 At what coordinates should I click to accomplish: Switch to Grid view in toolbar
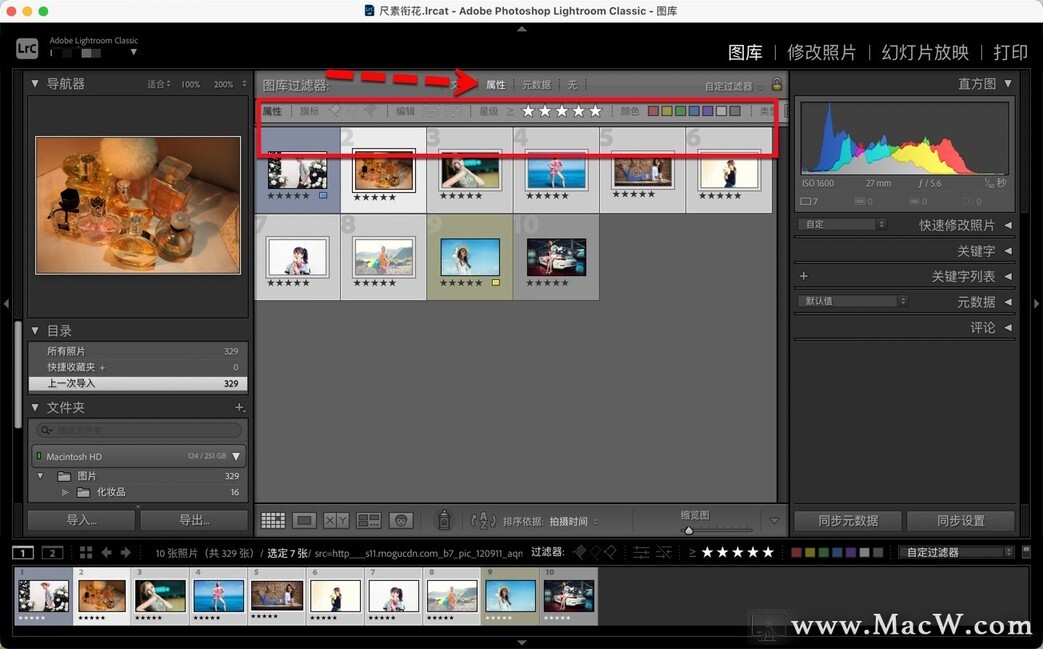click(x=273, y=521)
